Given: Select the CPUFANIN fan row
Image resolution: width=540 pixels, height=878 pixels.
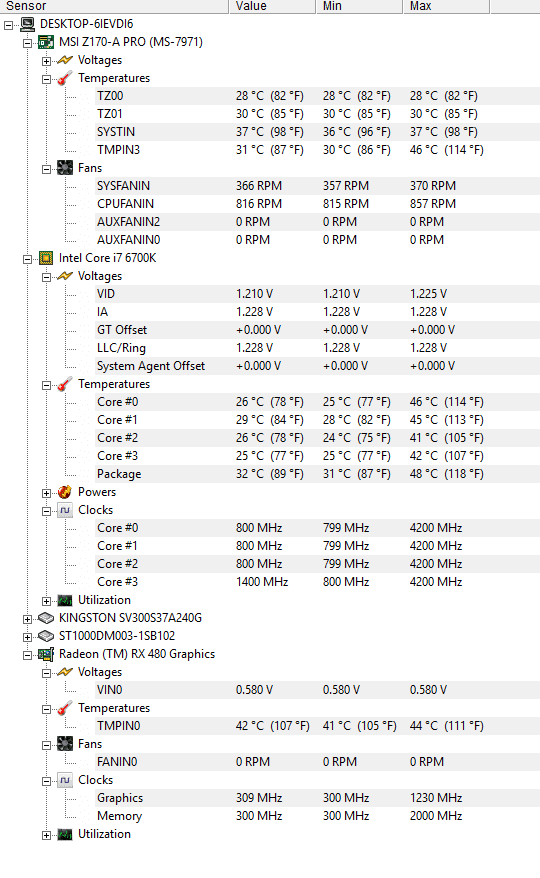Looking at the screenshot, I should coord(318,204).
